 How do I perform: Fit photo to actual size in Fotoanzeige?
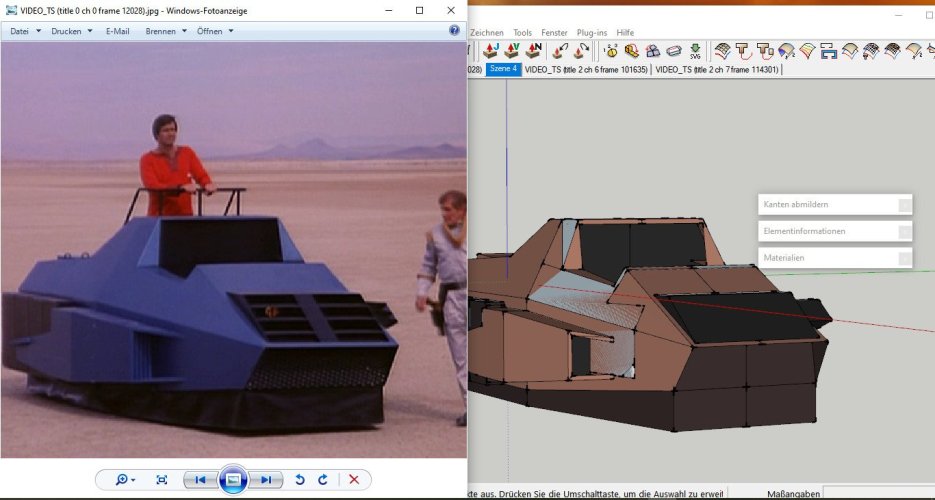point(161,480)
